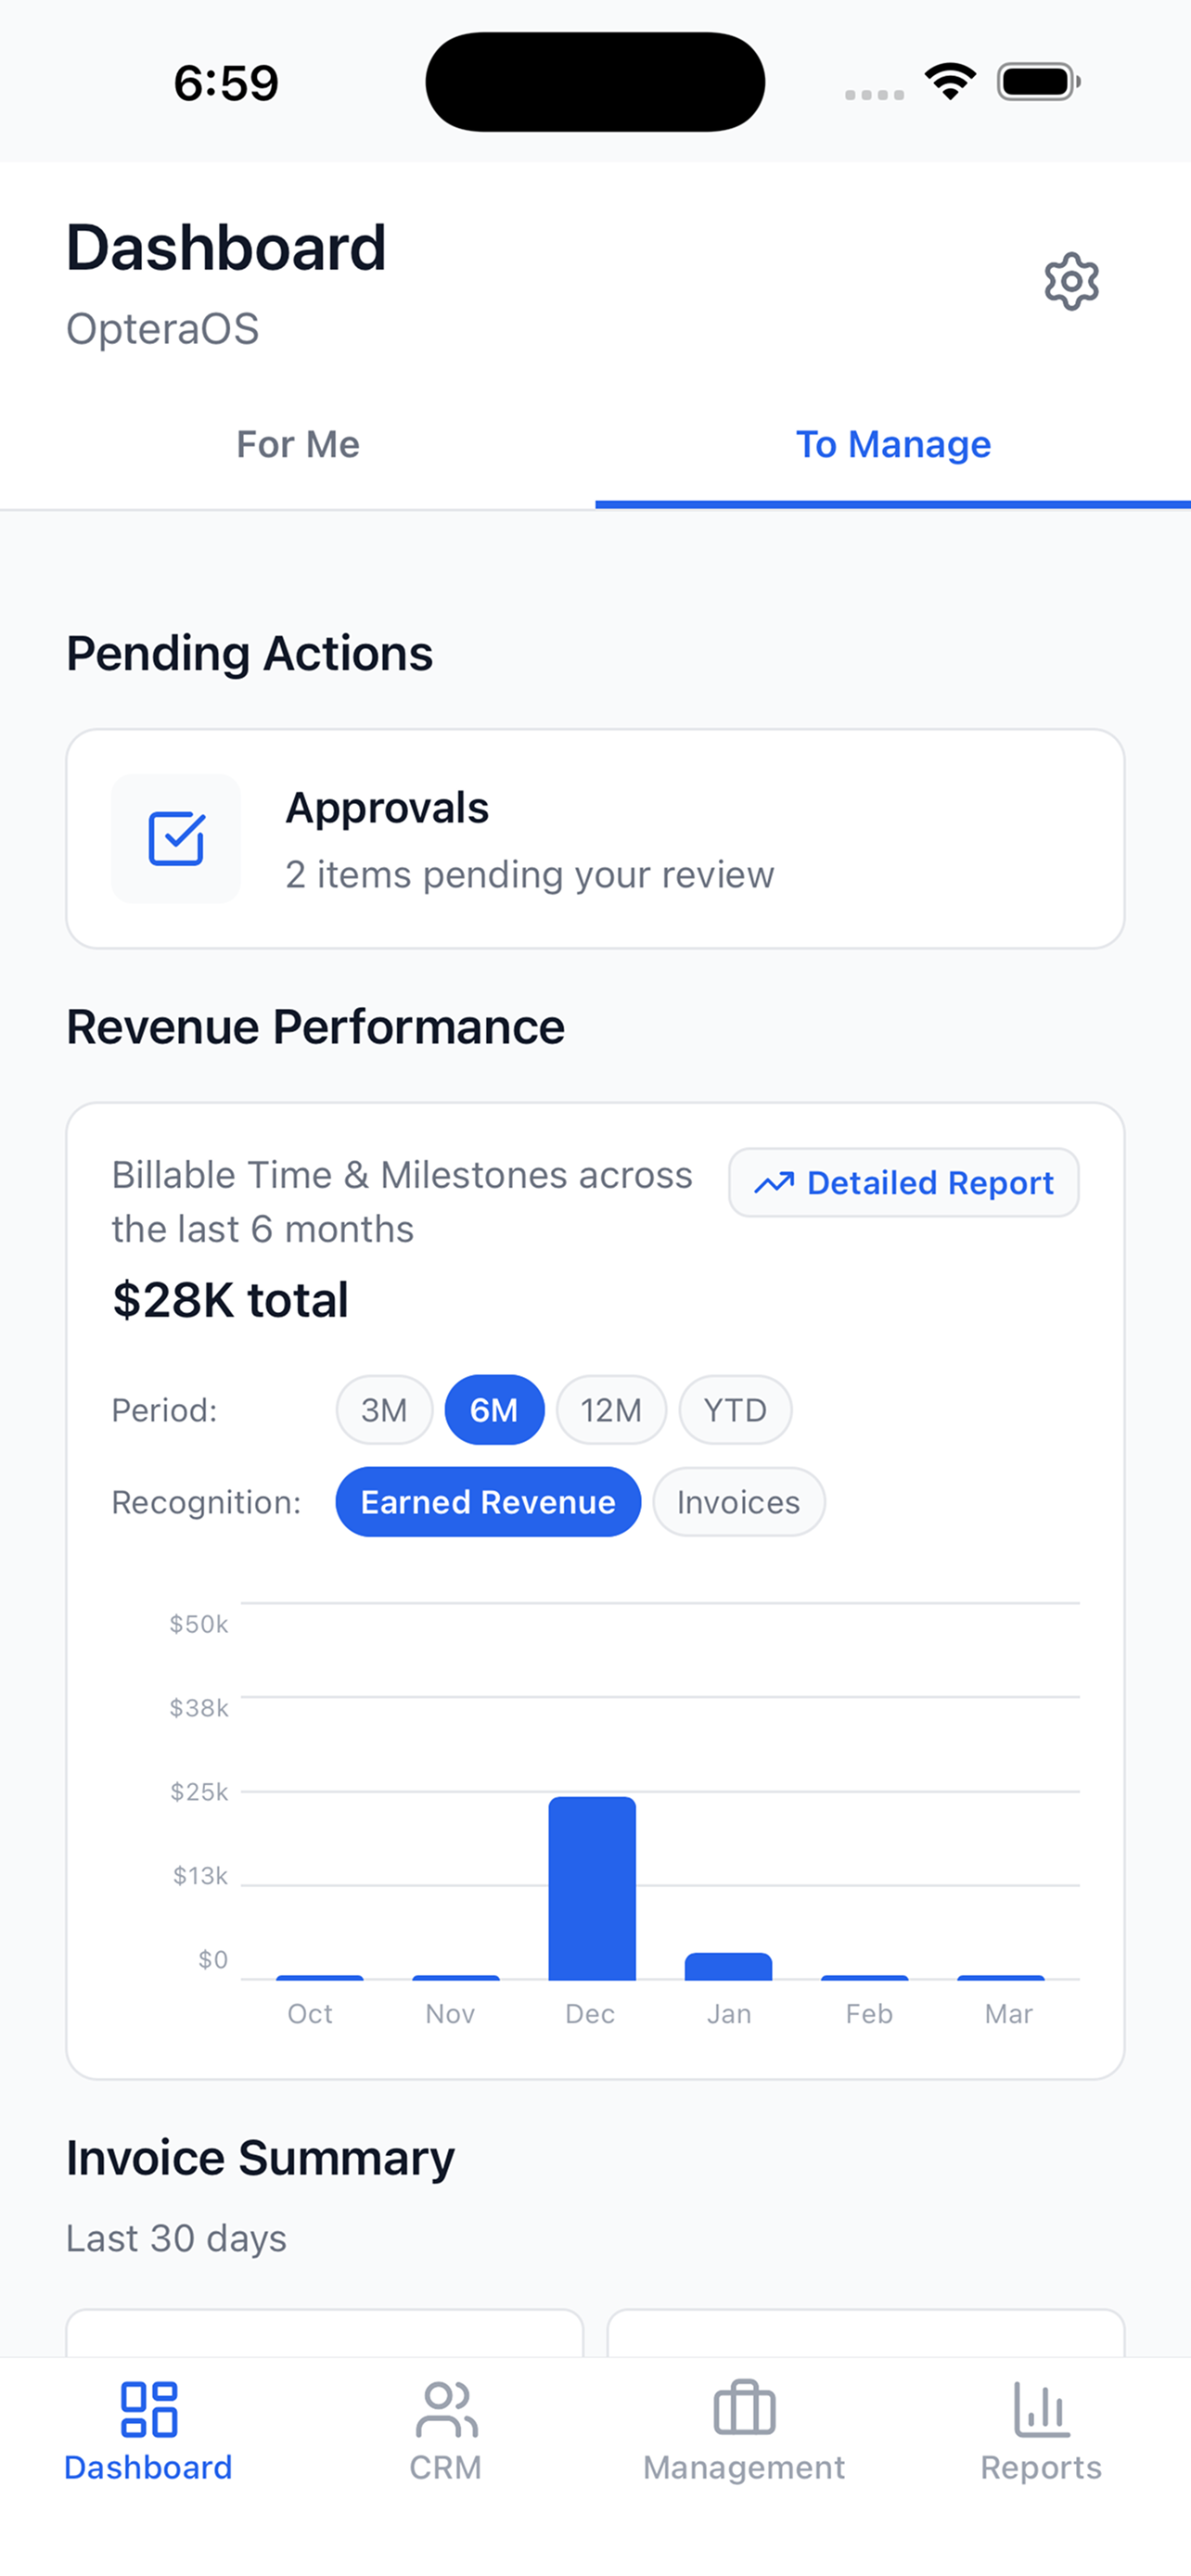Viewport: 1191px width, 2576px height.
Task: Select the 12M period option
Action: pos(611,1410)
